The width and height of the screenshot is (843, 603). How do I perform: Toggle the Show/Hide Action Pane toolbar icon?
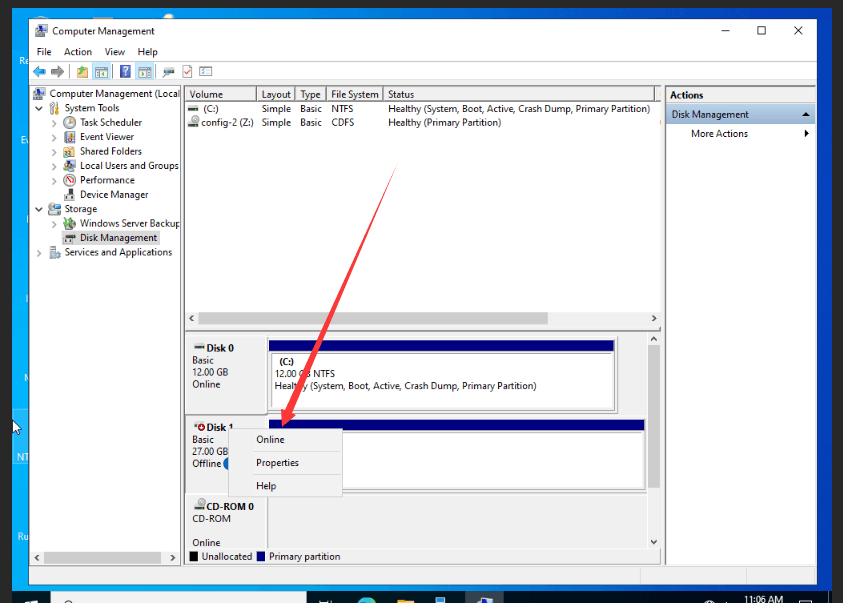(144, 71)
